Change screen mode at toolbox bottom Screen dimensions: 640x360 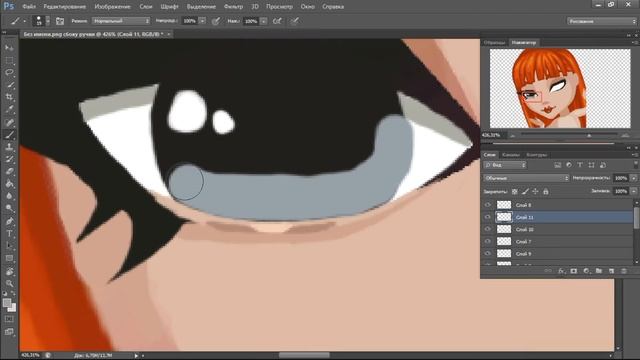[x=9, y=332]
